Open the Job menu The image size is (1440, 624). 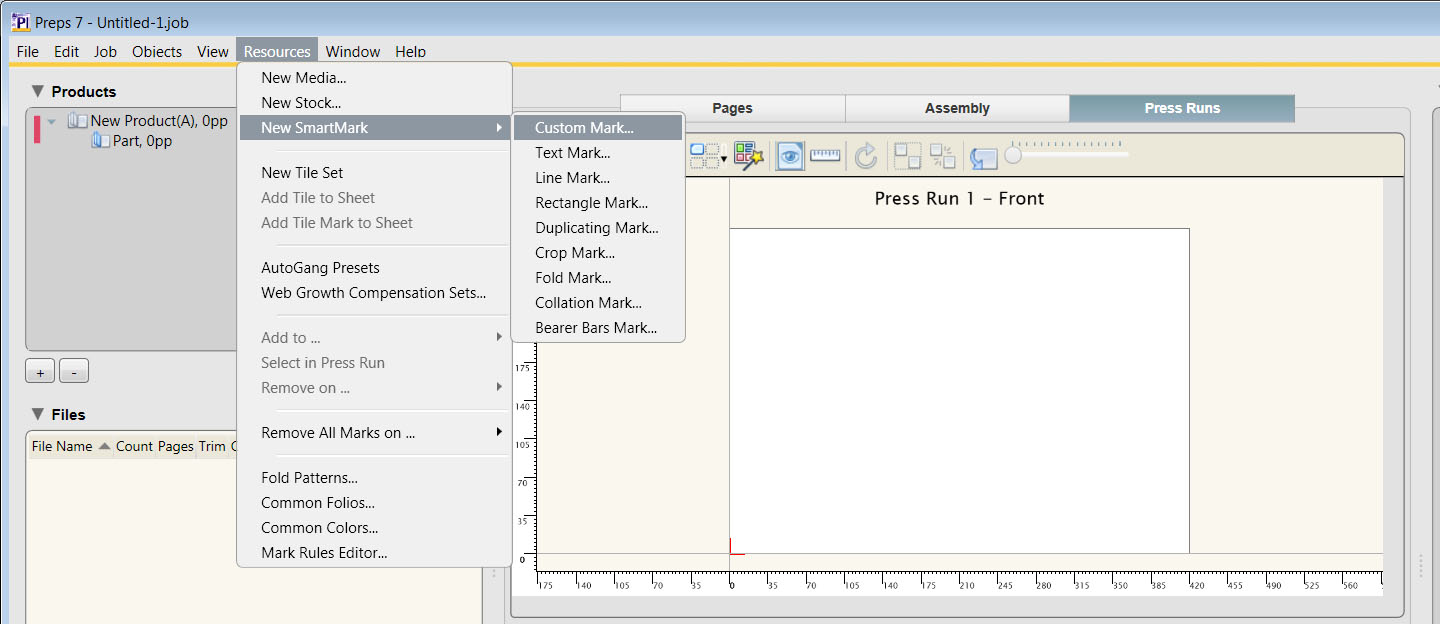click(105, 51)
